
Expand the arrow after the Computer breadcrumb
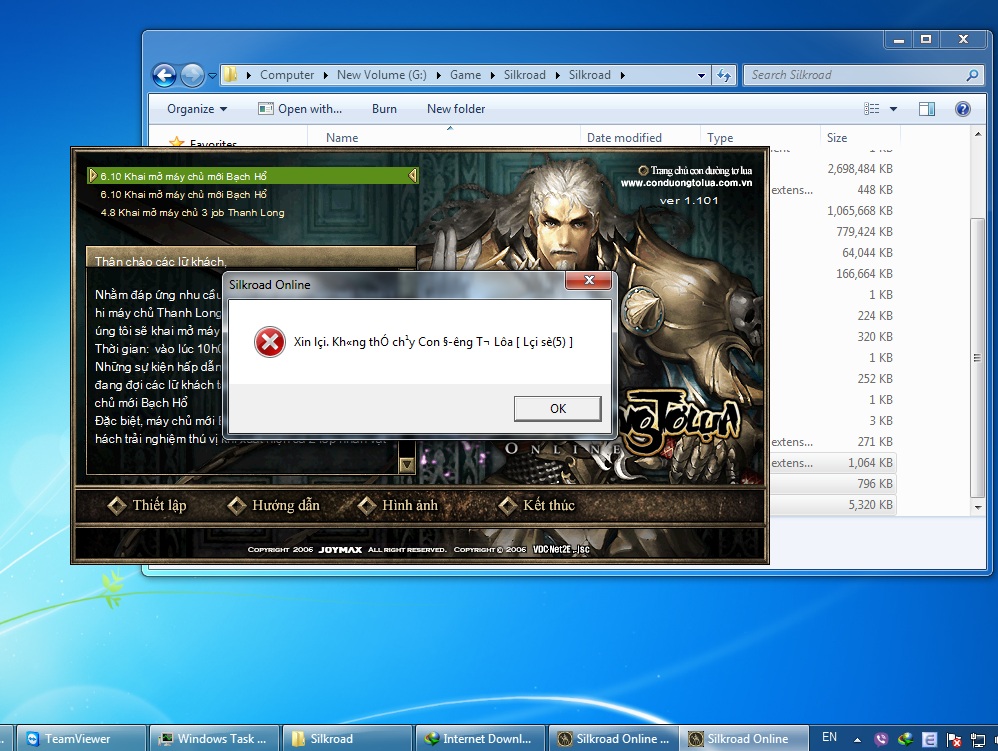click(x=325, y=75)
